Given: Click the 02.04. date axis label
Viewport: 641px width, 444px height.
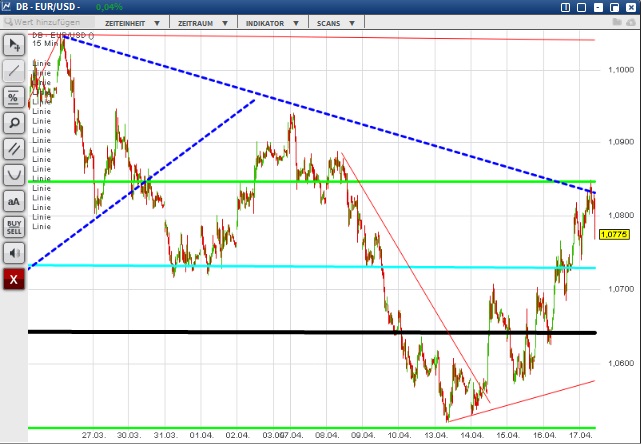Looking at the screenshot, I should pyautogui.click(x=237, y=435).
